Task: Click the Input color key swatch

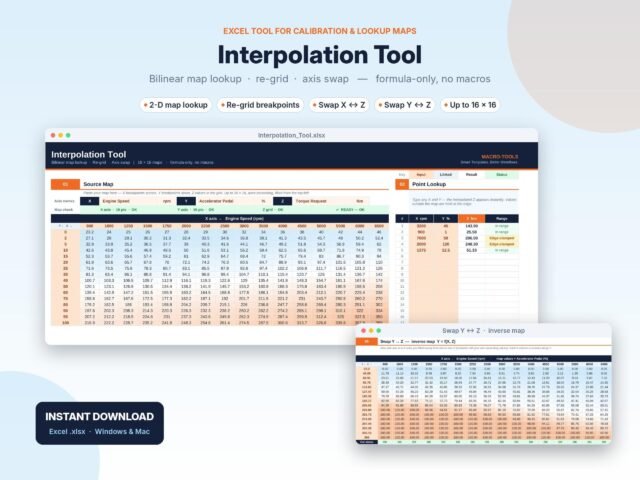Action: 421,175
